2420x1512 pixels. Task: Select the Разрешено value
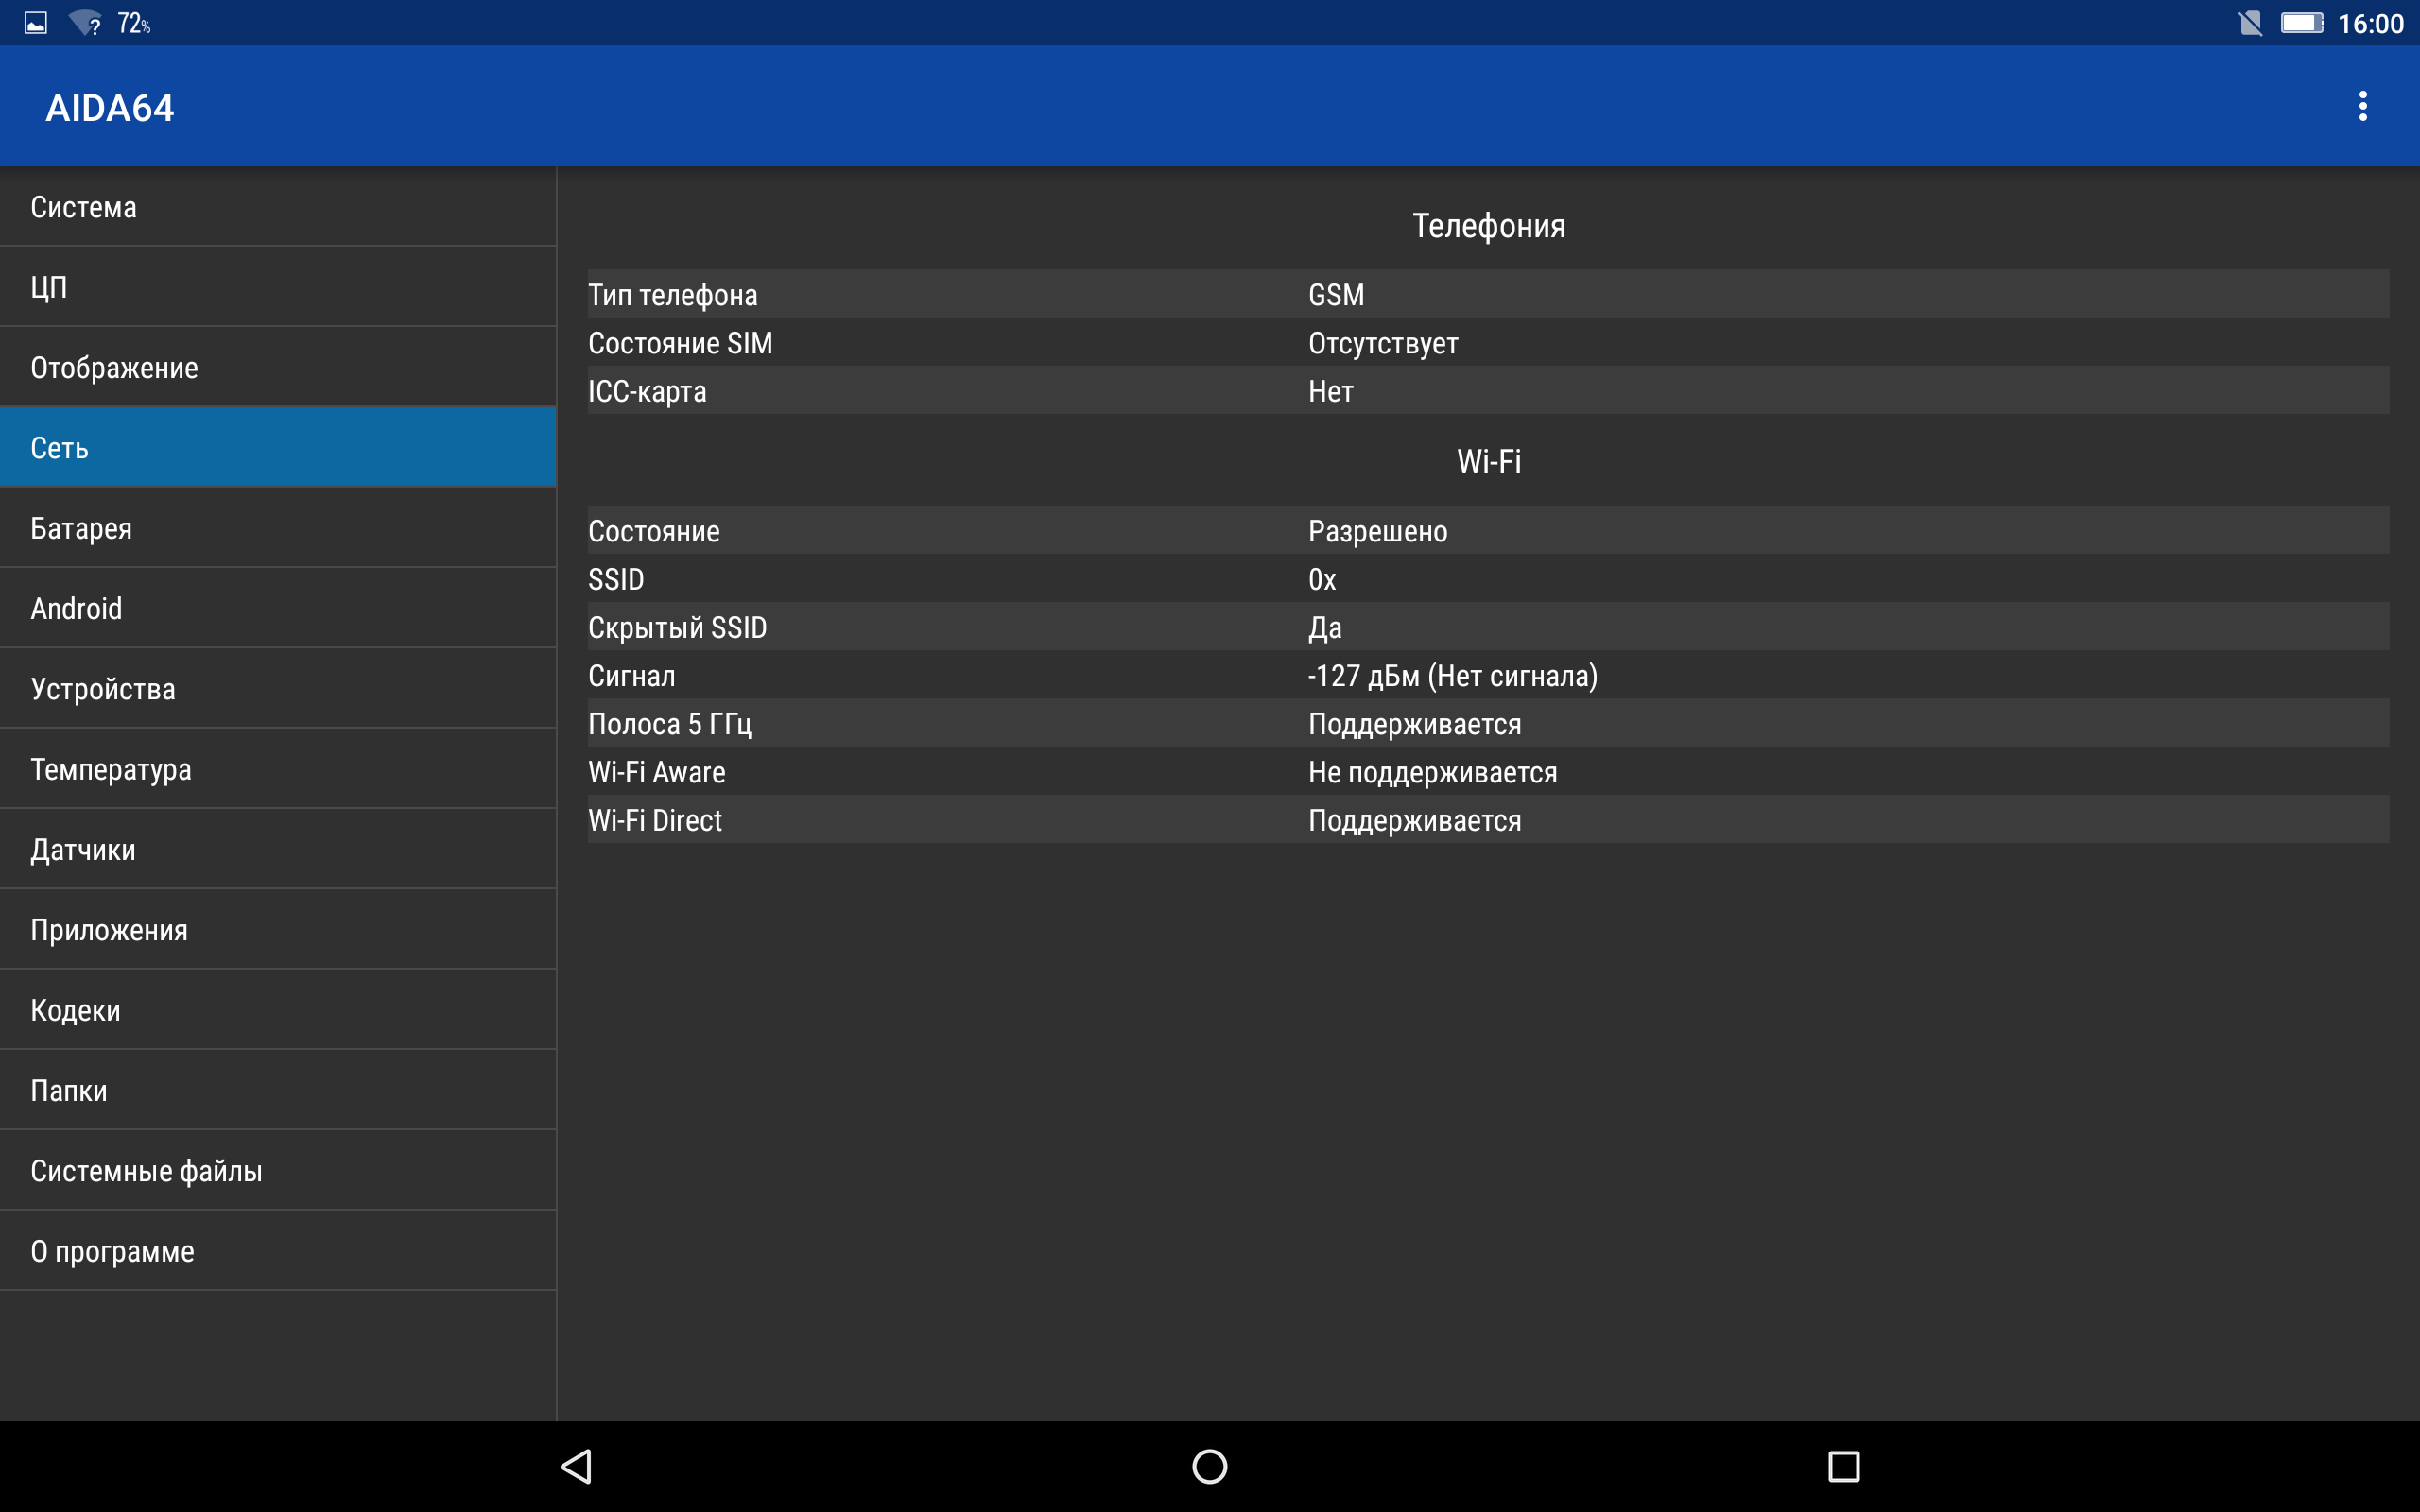coord(1377,531)
